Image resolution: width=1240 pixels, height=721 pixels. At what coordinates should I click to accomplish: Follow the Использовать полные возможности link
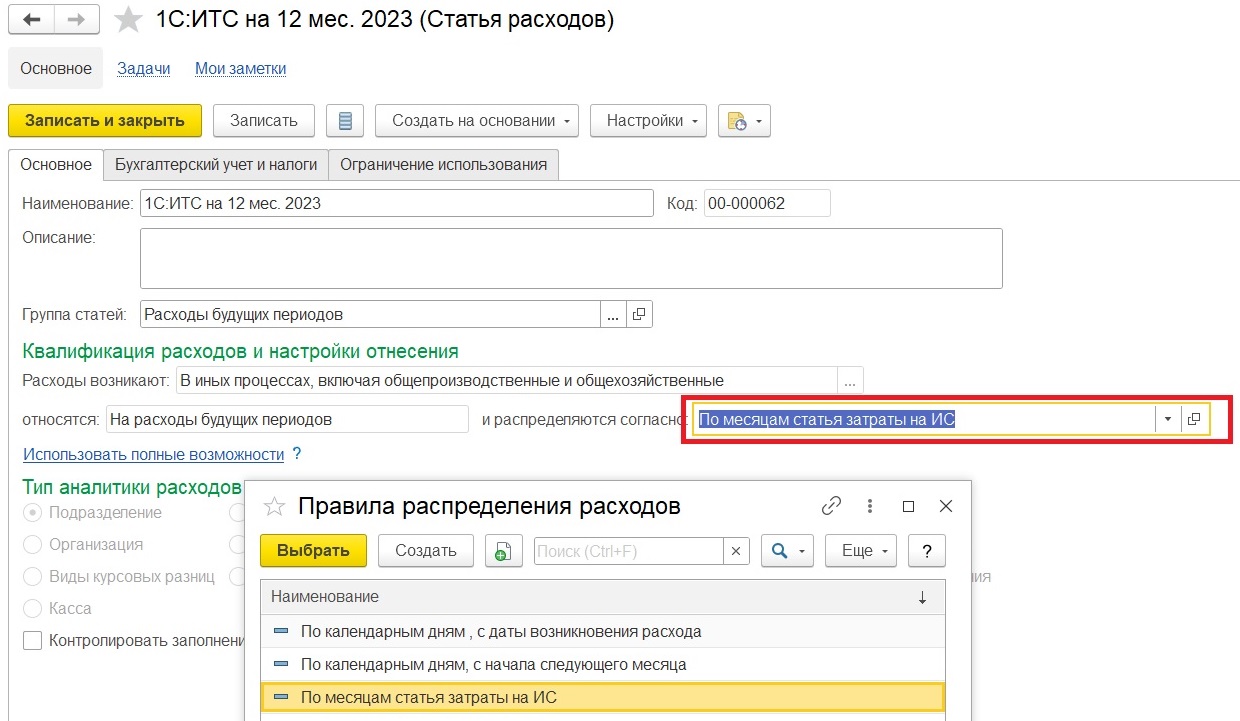(x=154, y=455)
